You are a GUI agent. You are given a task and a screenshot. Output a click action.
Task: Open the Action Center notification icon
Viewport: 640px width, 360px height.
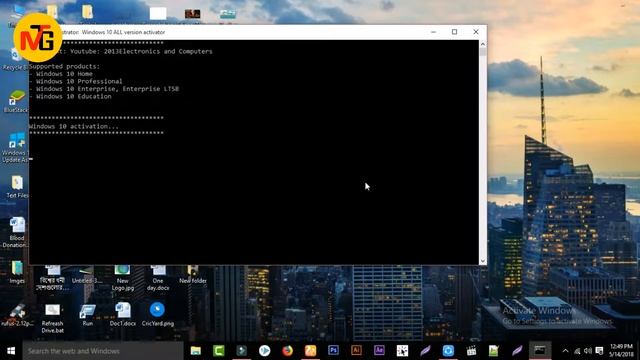click(x=599, y=351)
